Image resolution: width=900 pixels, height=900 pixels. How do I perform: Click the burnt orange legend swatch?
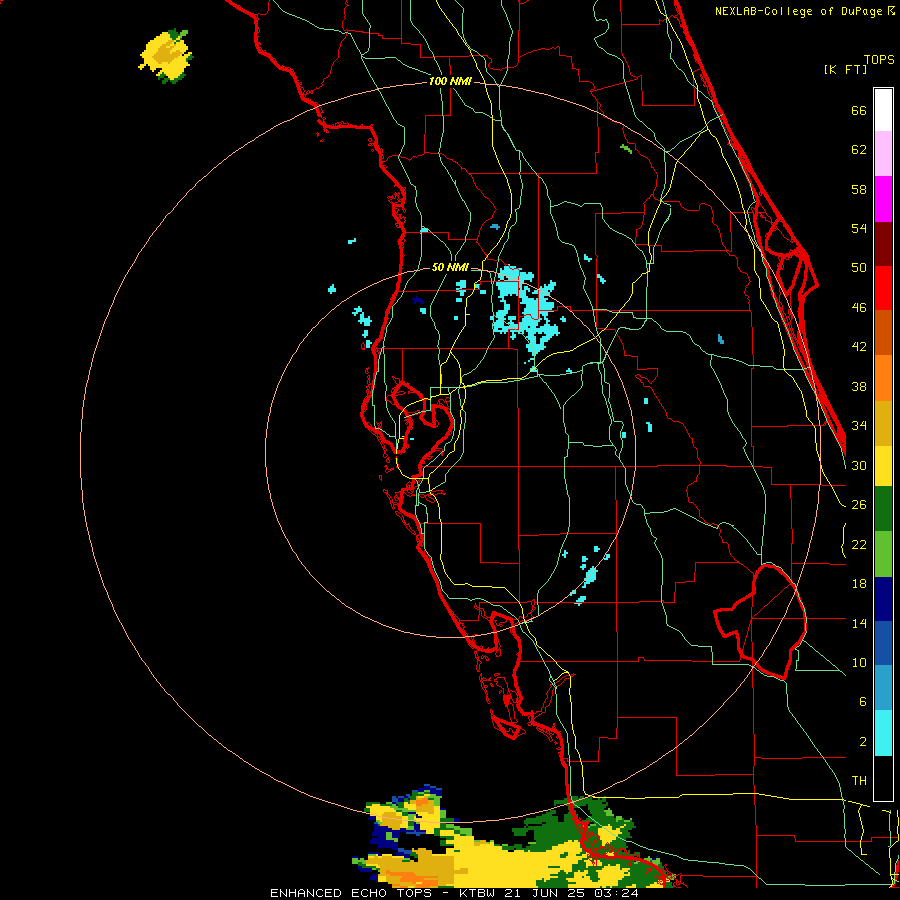(x=883, y=333)
